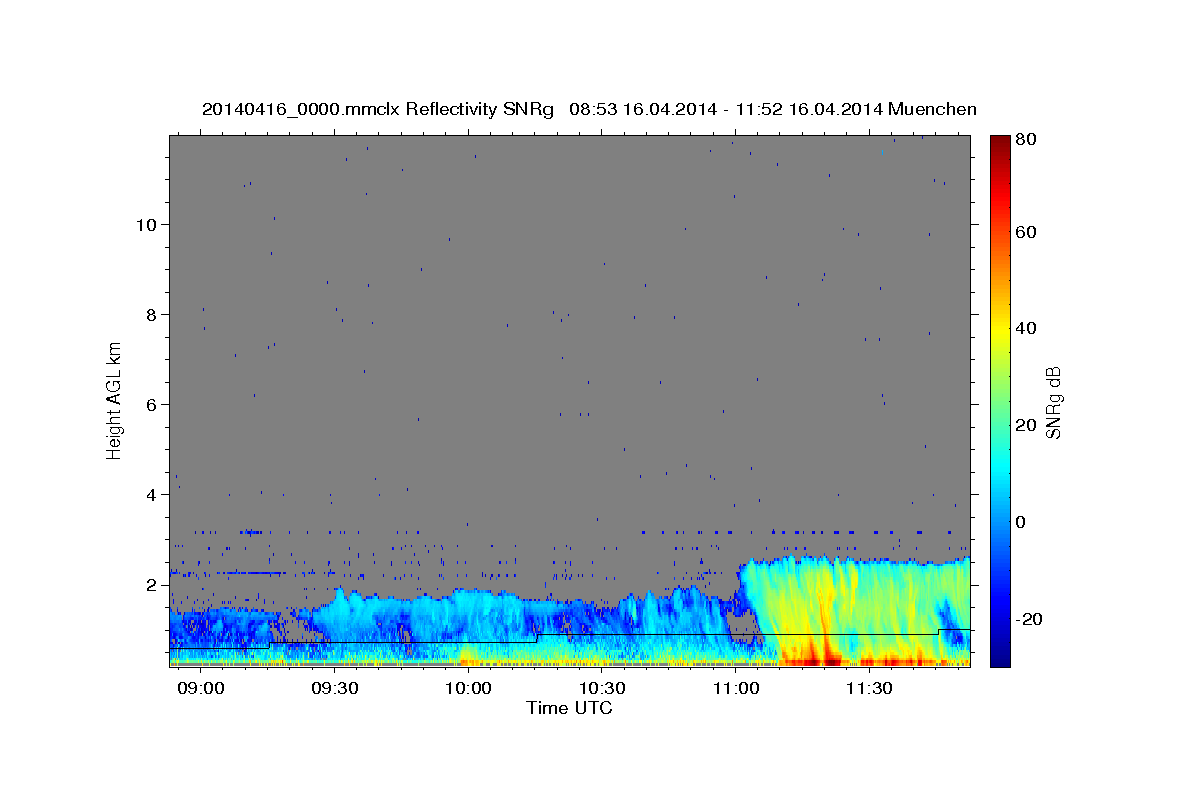1200x800 pixels.
Task: Click the height tick label '6'
Action: tap(151, 404)
